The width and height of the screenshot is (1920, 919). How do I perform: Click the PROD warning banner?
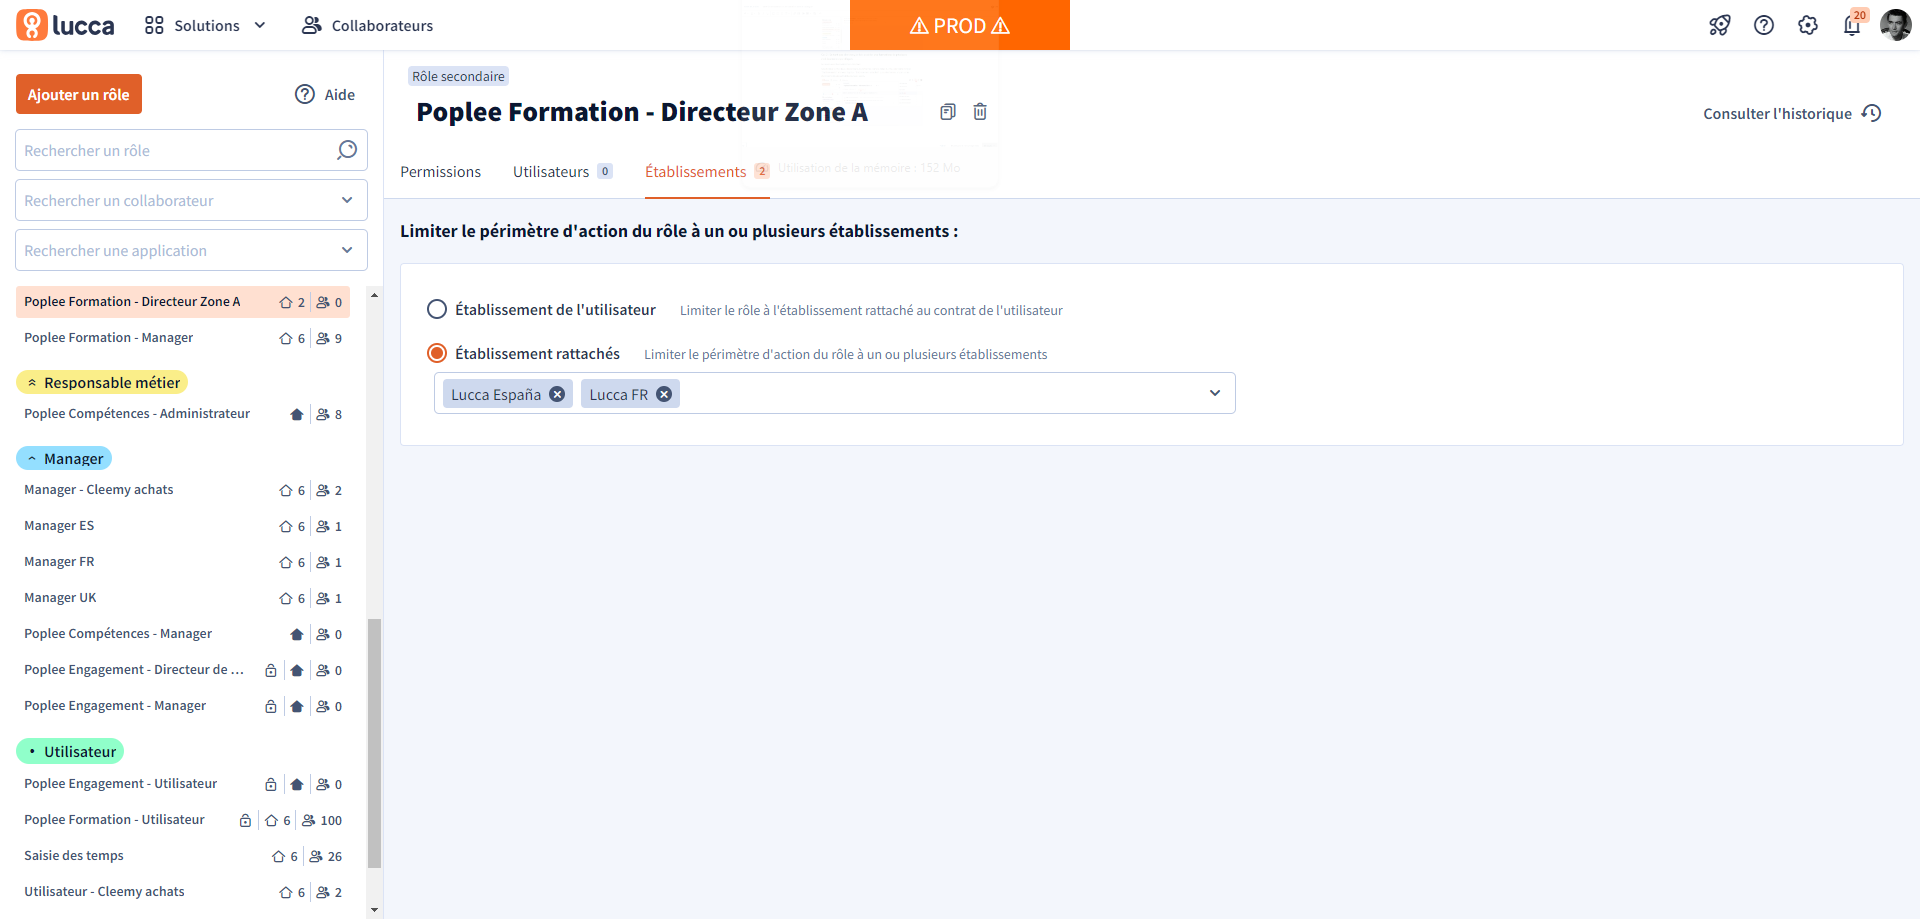click(960, 25)
